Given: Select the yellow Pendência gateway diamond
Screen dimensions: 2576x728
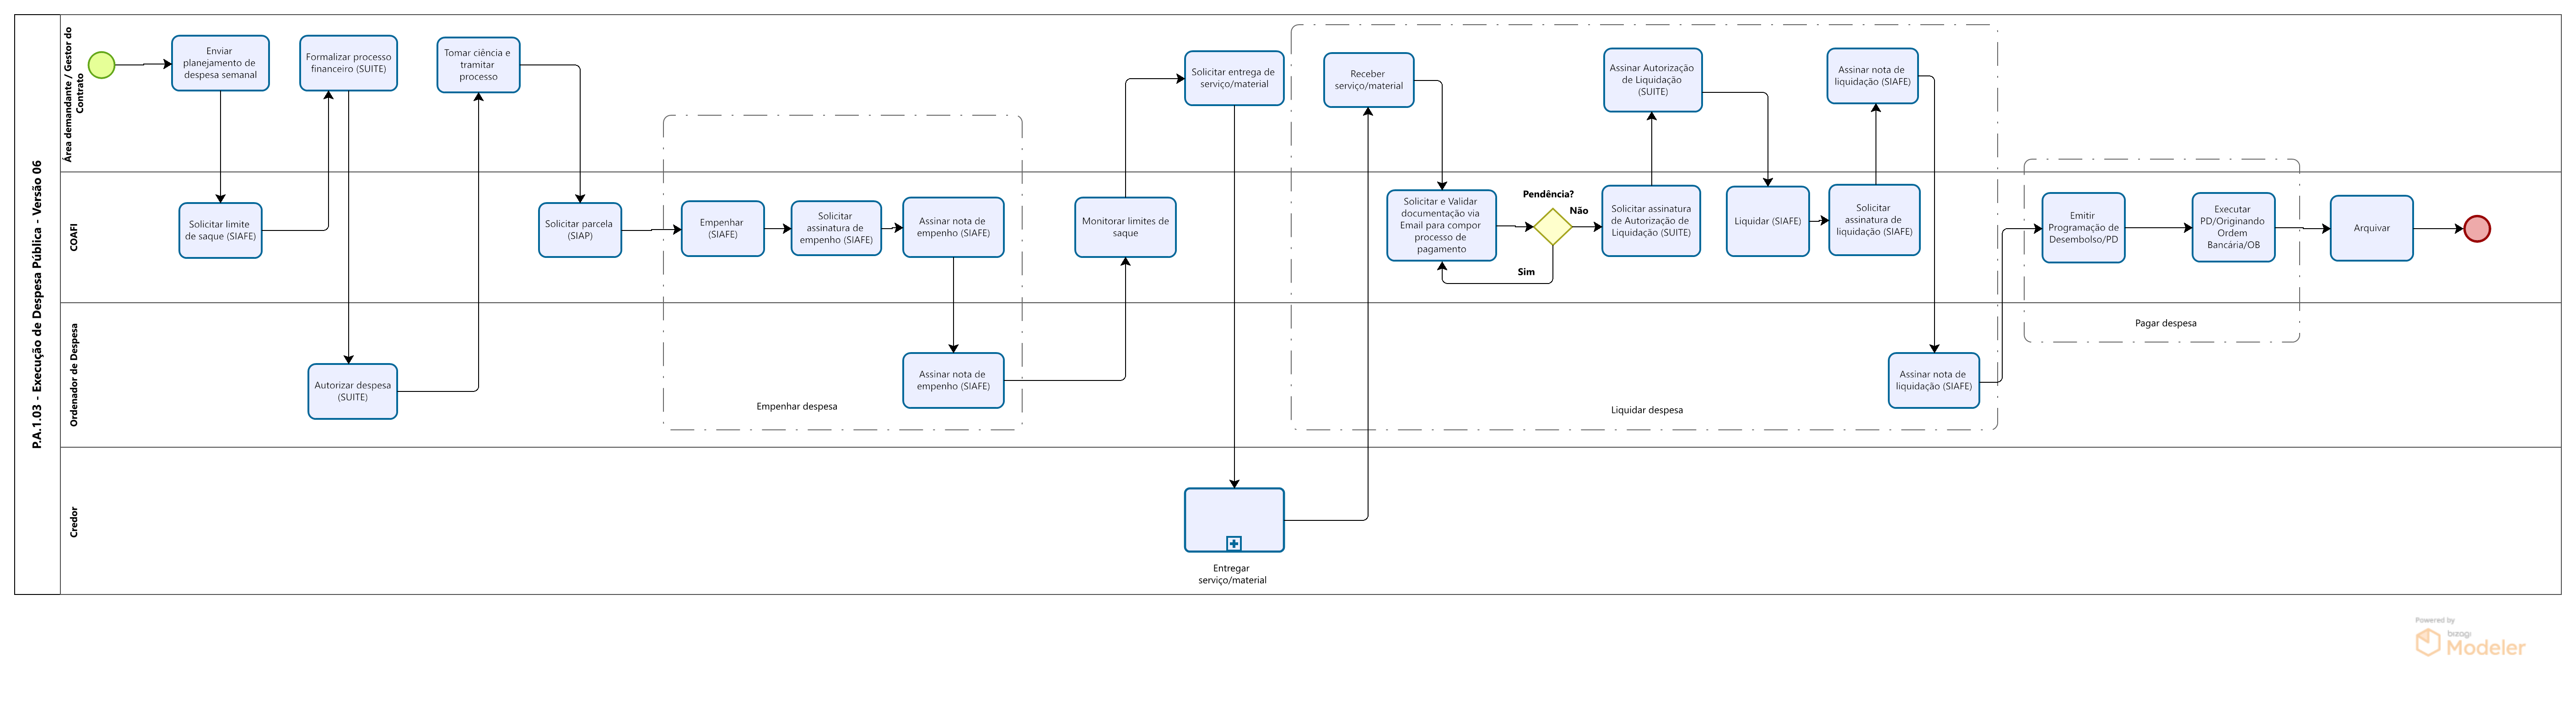Looking at the screenshot, I should click(x=1552, y=227).
